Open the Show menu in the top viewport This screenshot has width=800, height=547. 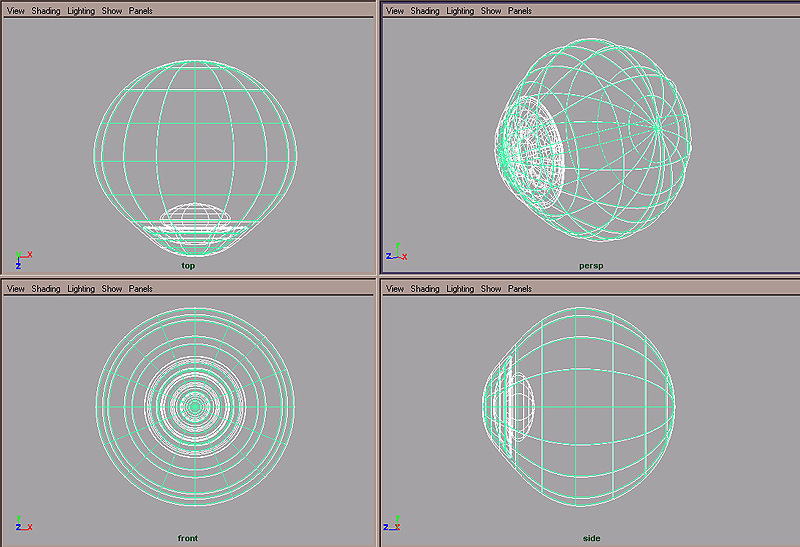pos(112,11)
